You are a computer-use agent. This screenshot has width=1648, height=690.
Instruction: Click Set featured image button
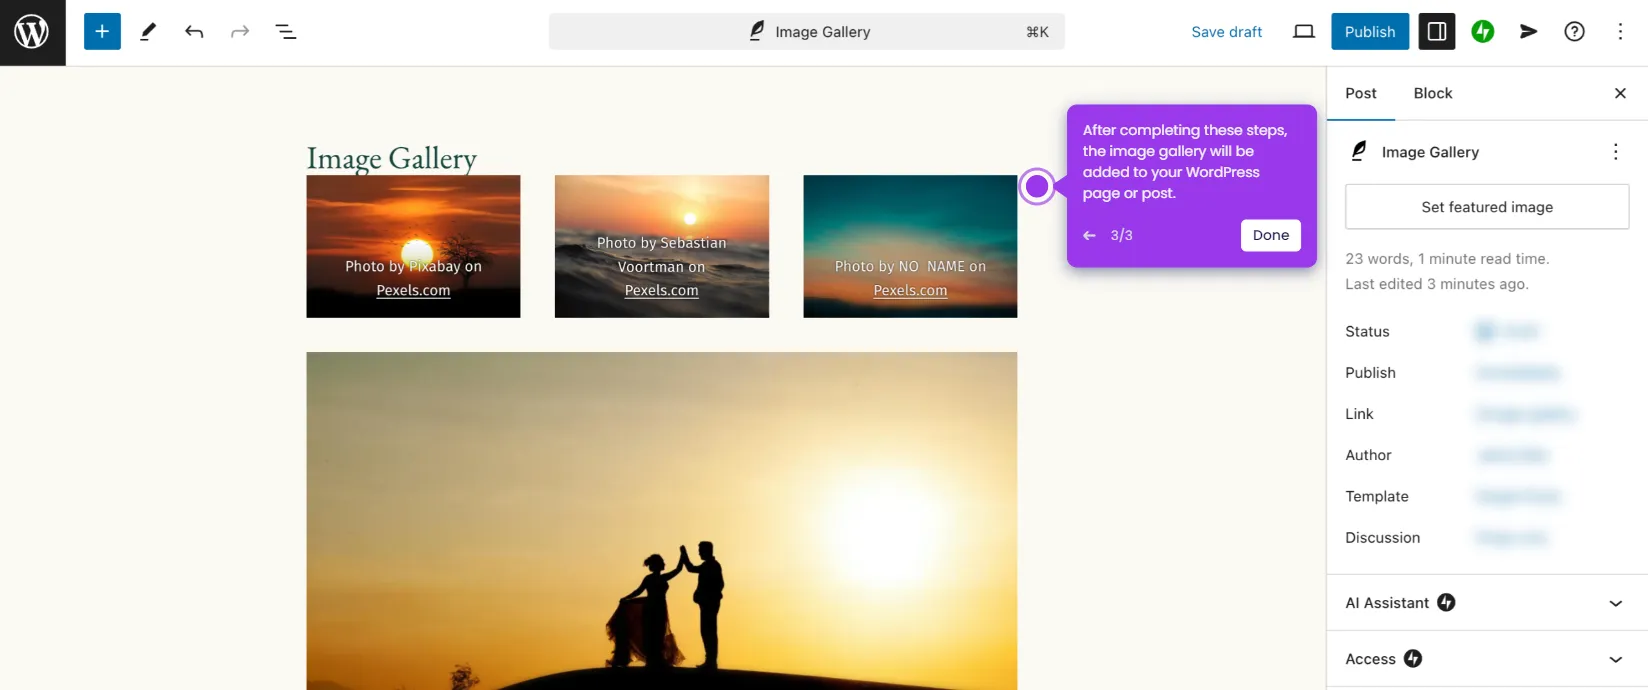1487,207
